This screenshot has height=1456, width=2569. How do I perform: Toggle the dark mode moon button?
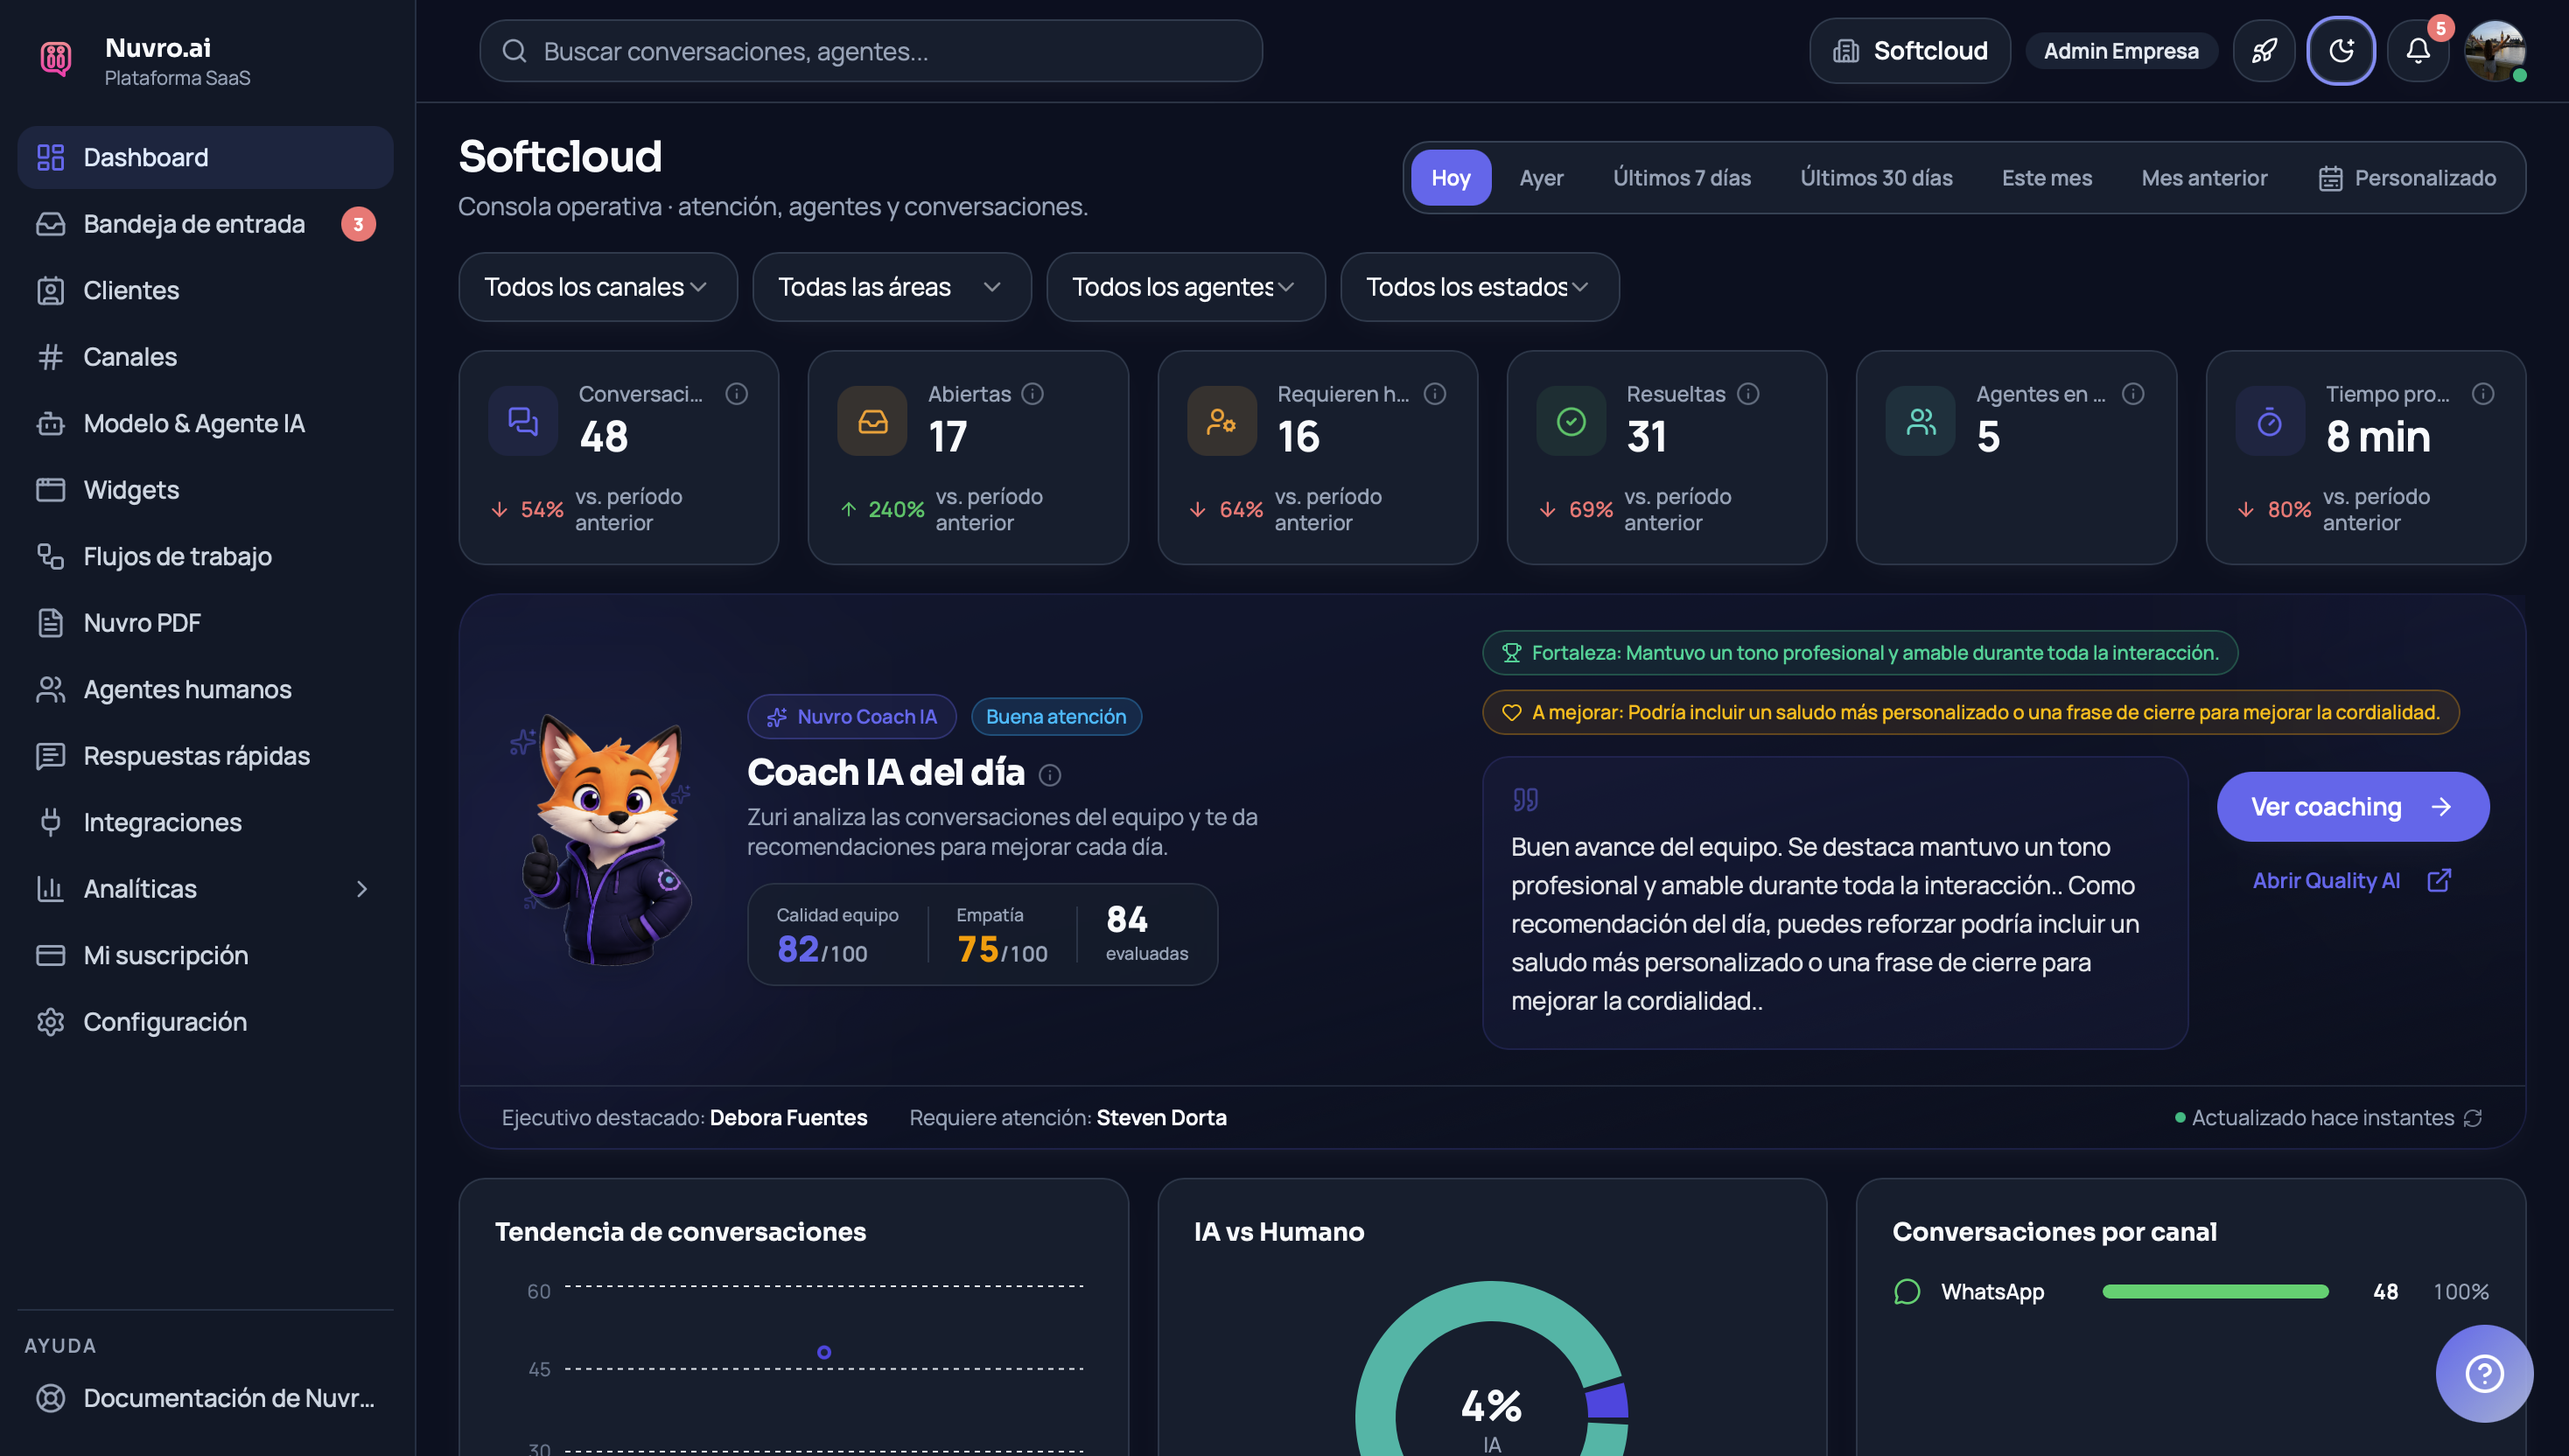coord(2341,51)
